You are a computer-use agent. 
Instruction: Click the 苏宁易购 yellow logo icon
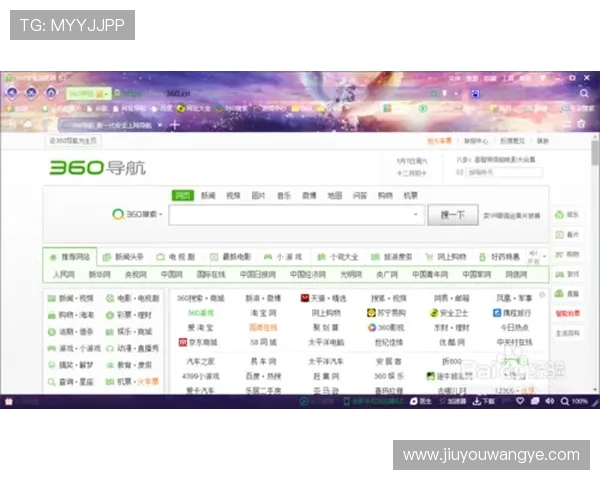pyautogui.click(x=371, y=313)
